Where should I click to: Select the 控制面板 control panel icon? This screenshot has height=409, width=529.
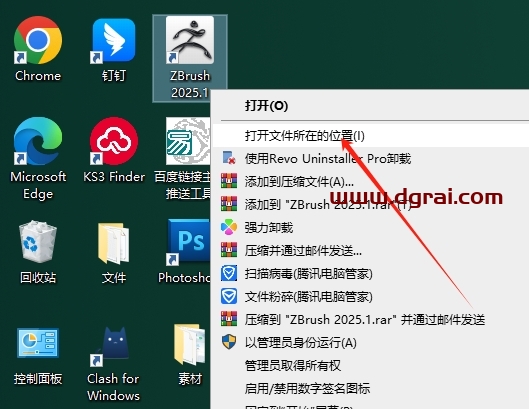click(x=38, y=356)
